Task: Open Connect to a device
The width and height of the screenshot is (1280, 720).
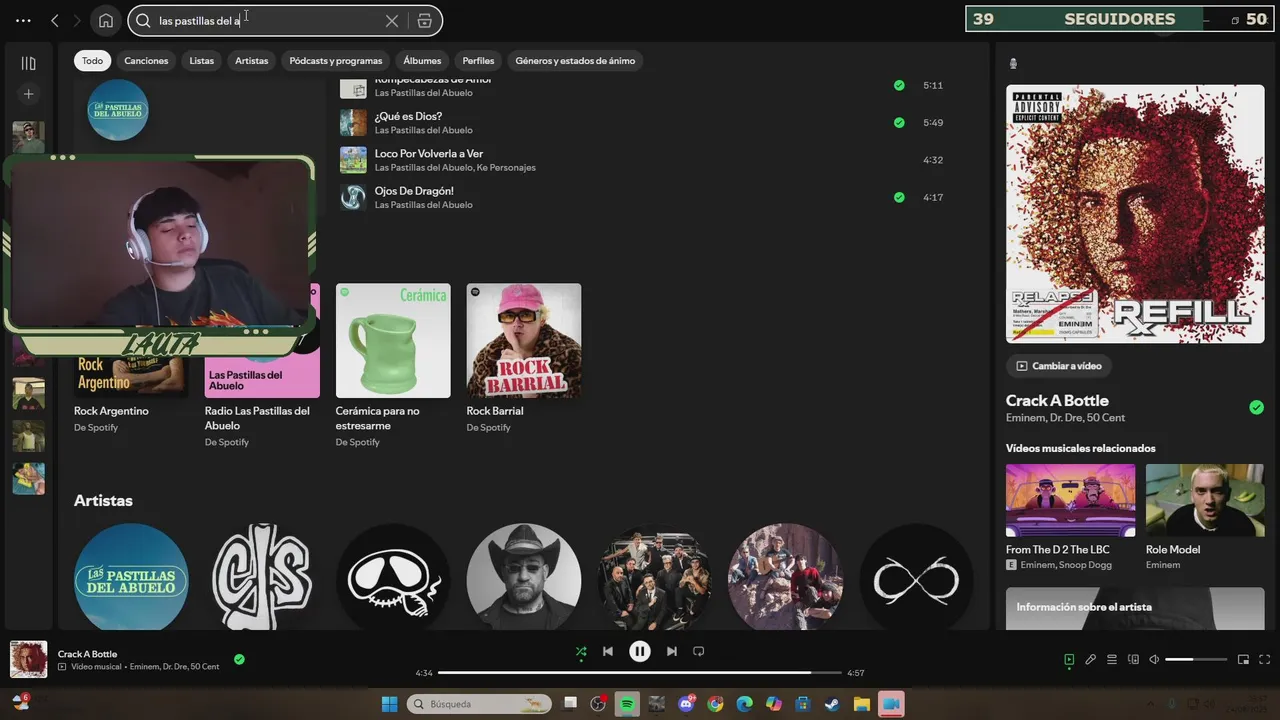Action: (x=1133, y=660)
